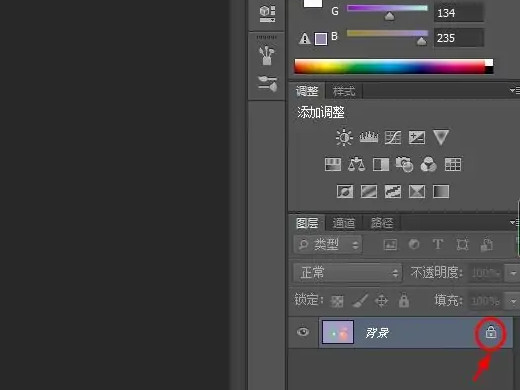Viewport: 520px width, 390px height.
Task: Click the lock icon on 背景 layer
Action: (491, 332)
